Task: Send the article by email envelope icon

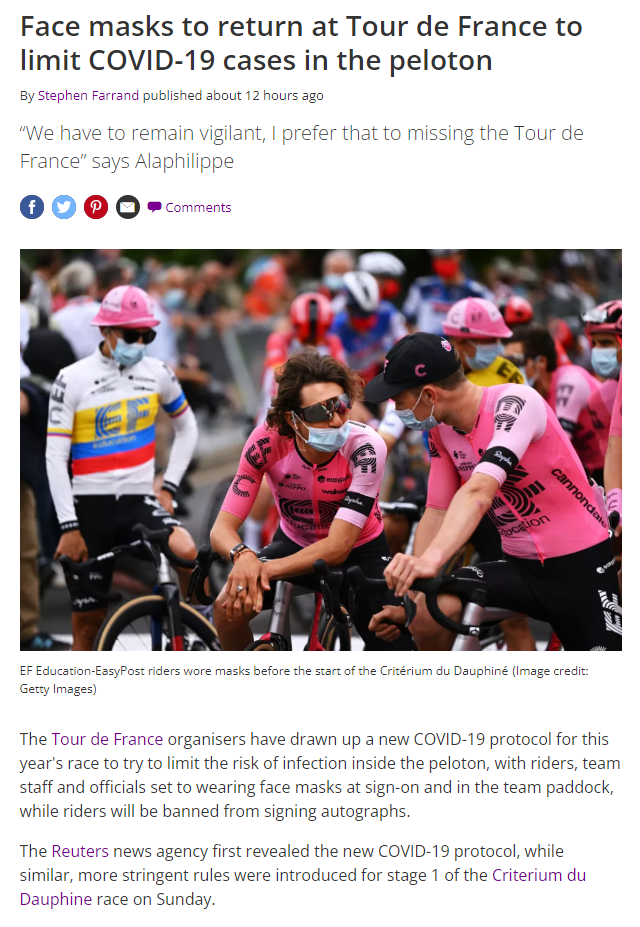Action: (128, 207)
